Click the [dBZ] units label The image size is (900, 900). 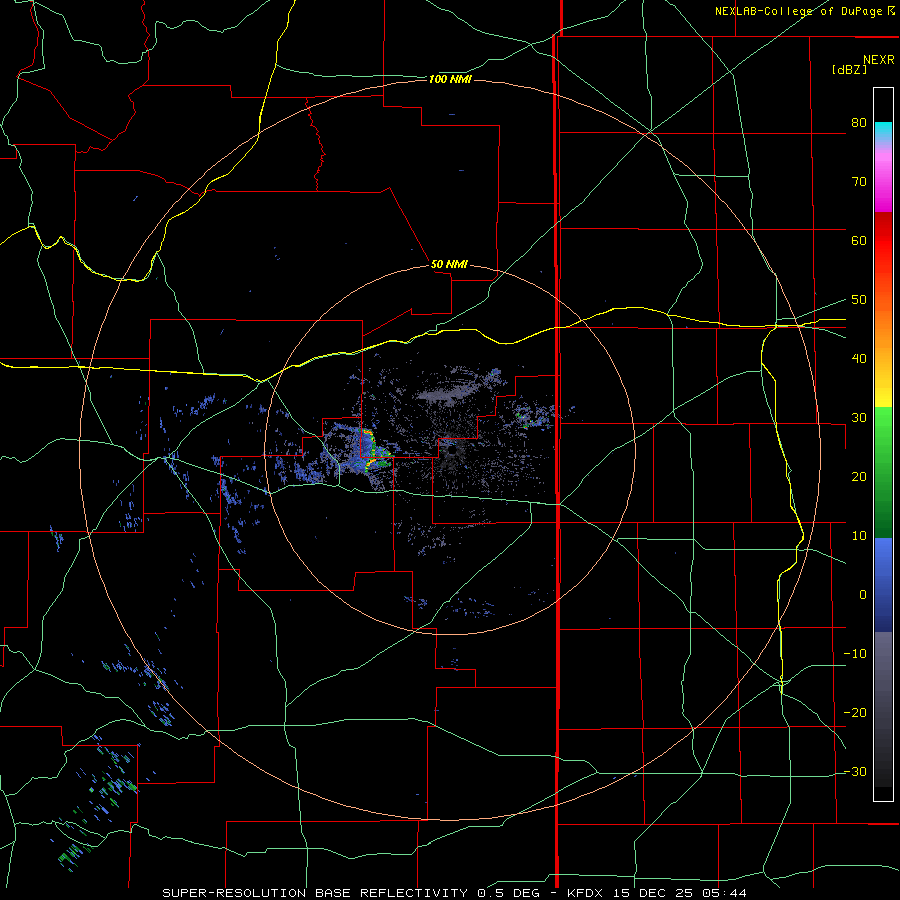point(849,70)
